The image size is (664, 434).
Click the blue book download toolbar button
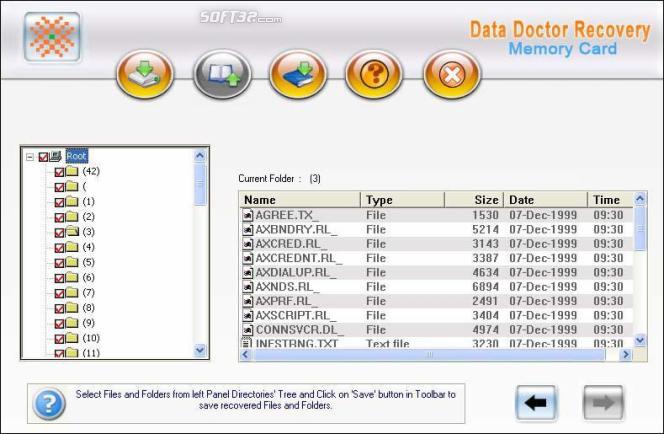pyautogui.click(x=298, y=74)
